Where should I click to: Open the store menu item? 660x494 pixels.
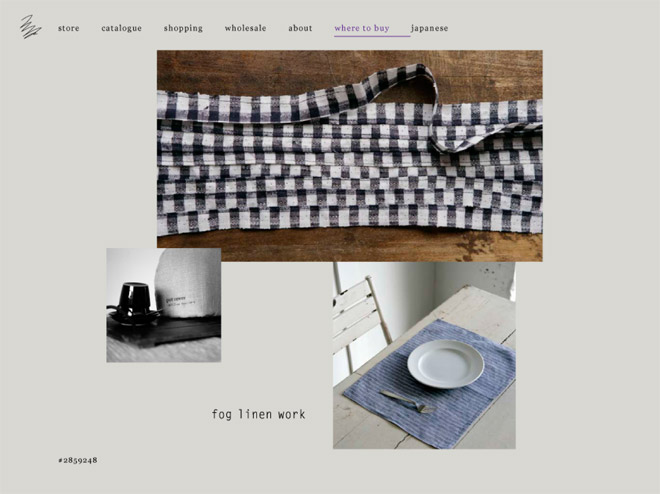coord(69,28)
